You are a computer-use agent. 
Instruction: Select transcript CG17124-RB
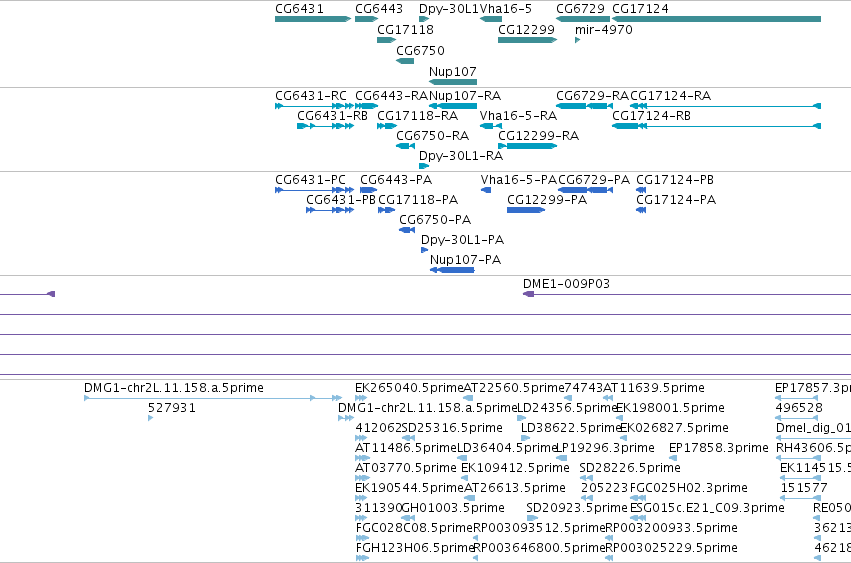(716, 126)
